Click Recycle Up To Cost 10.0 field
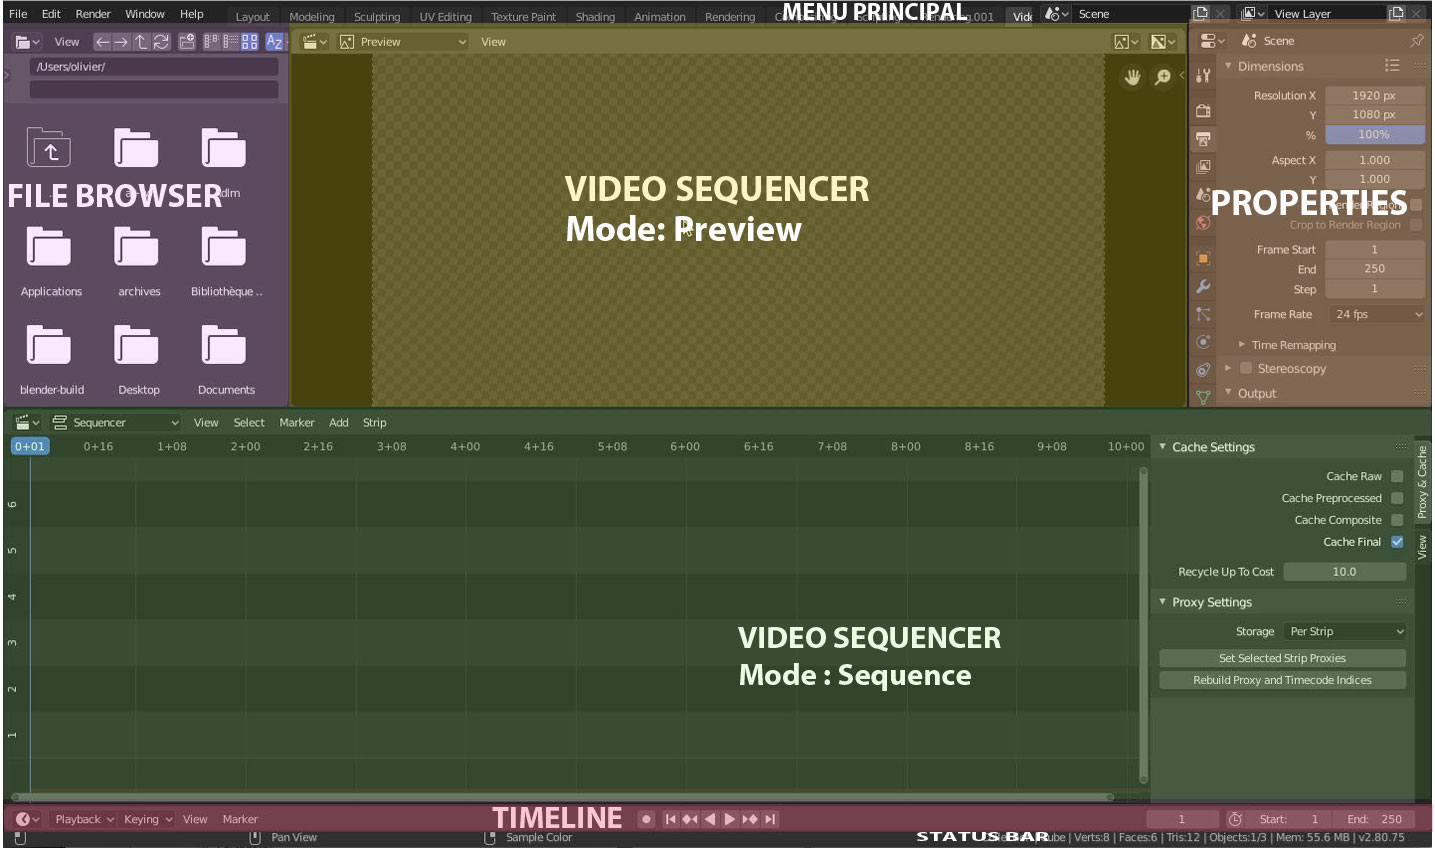Screen dimensions: 1435x848 point(1345,572)
